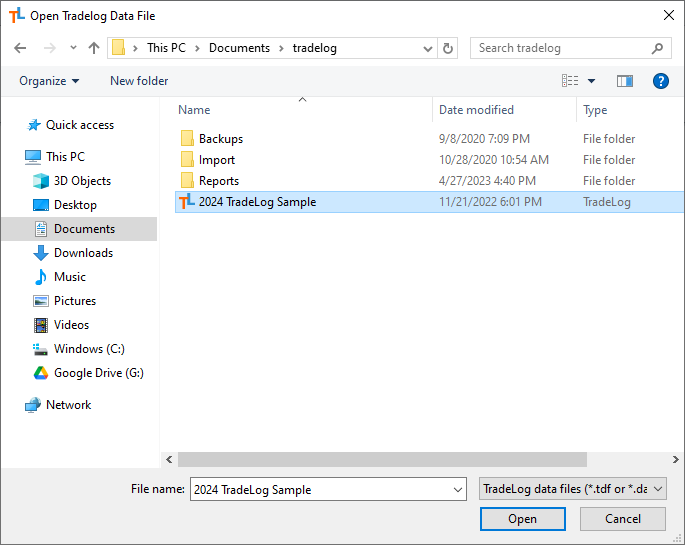Open Pictures in navigation pane

tap(75, 301)
